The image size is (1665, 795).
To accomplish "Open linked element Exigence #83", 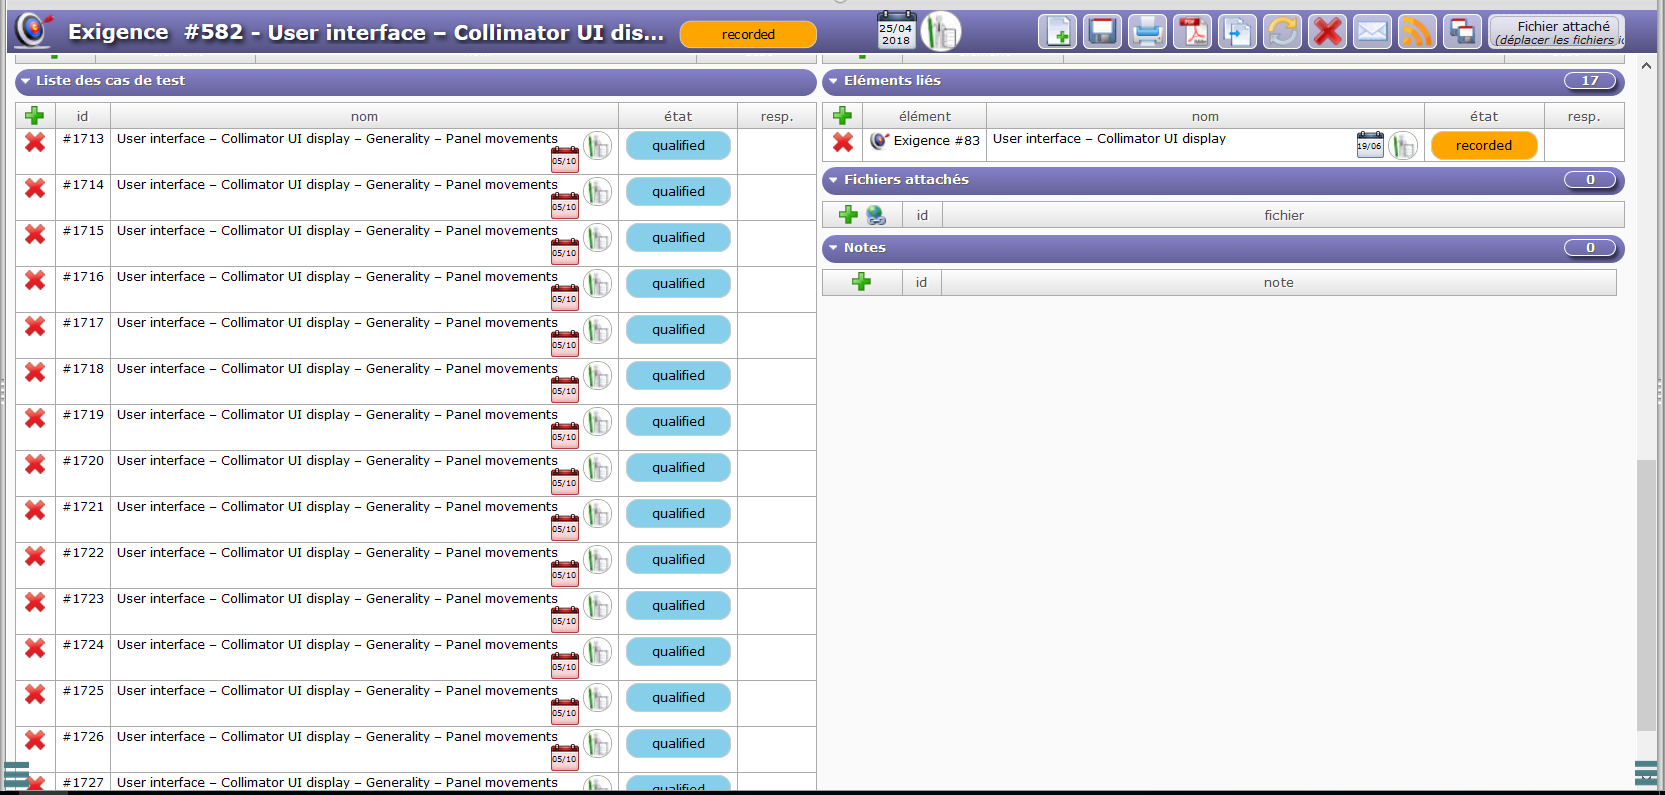I will [936, 141].
